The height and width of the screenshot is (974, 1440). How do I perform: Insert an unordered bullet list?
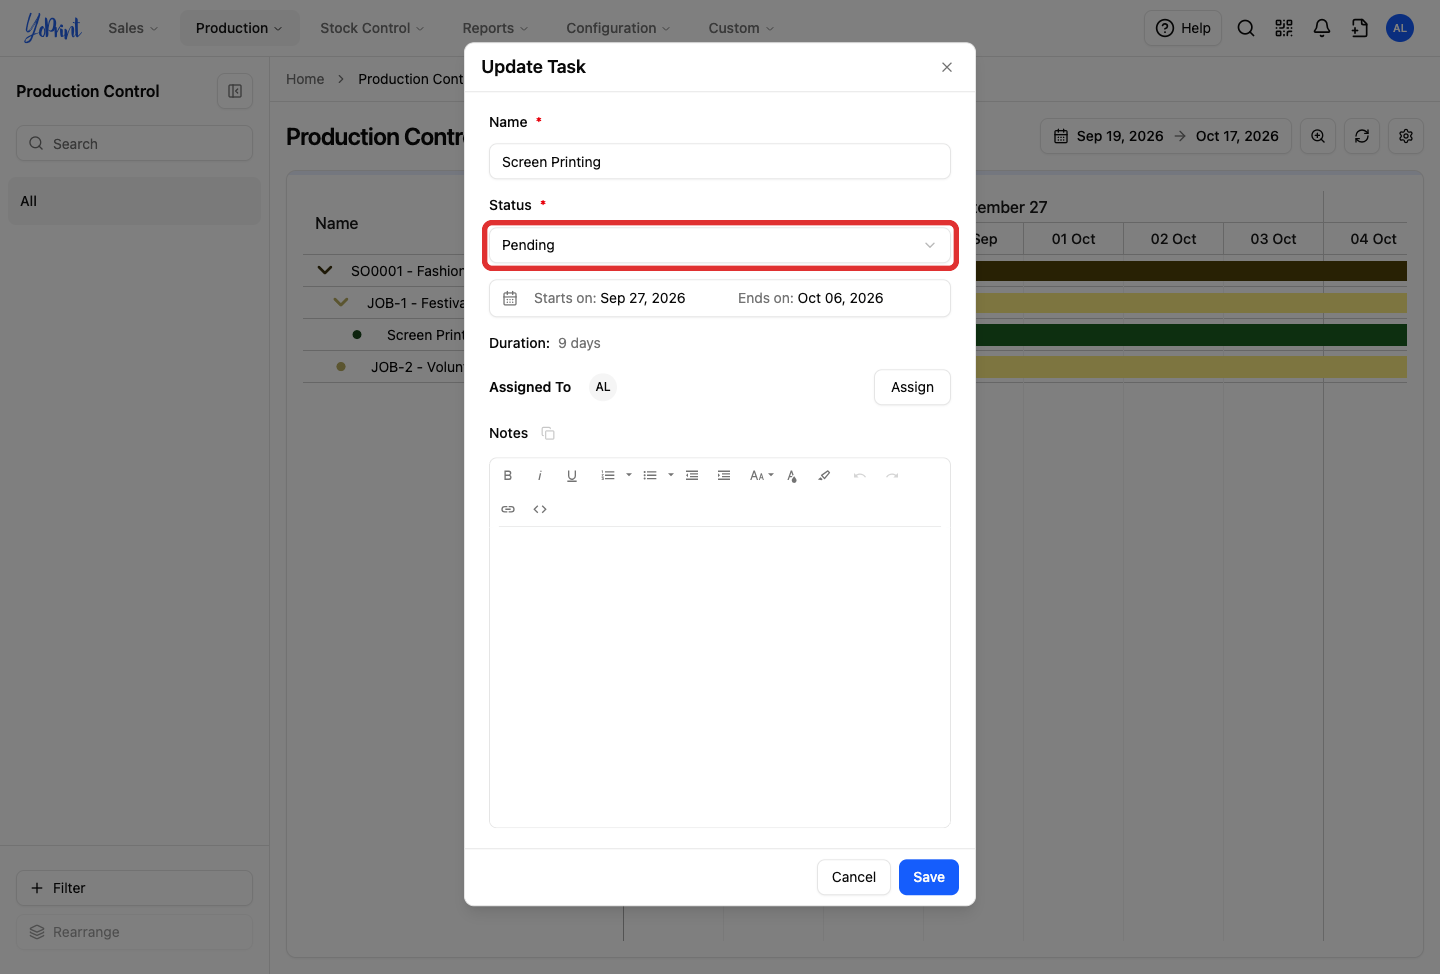click(650, 476)
